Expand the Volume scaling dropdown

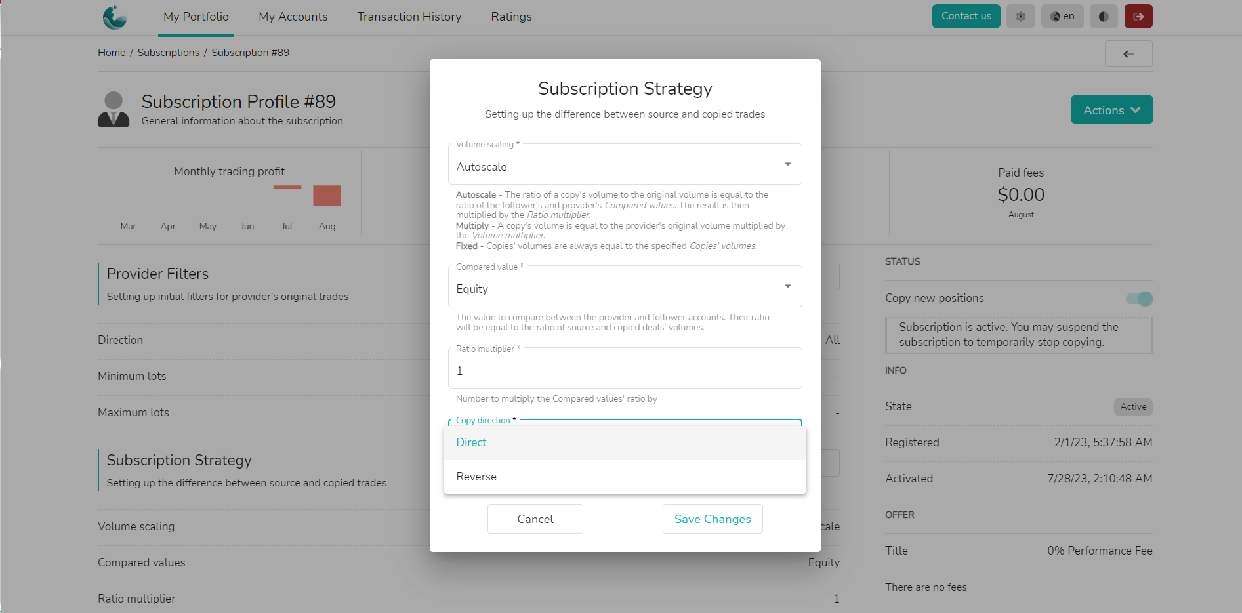[x=625, y=166]
